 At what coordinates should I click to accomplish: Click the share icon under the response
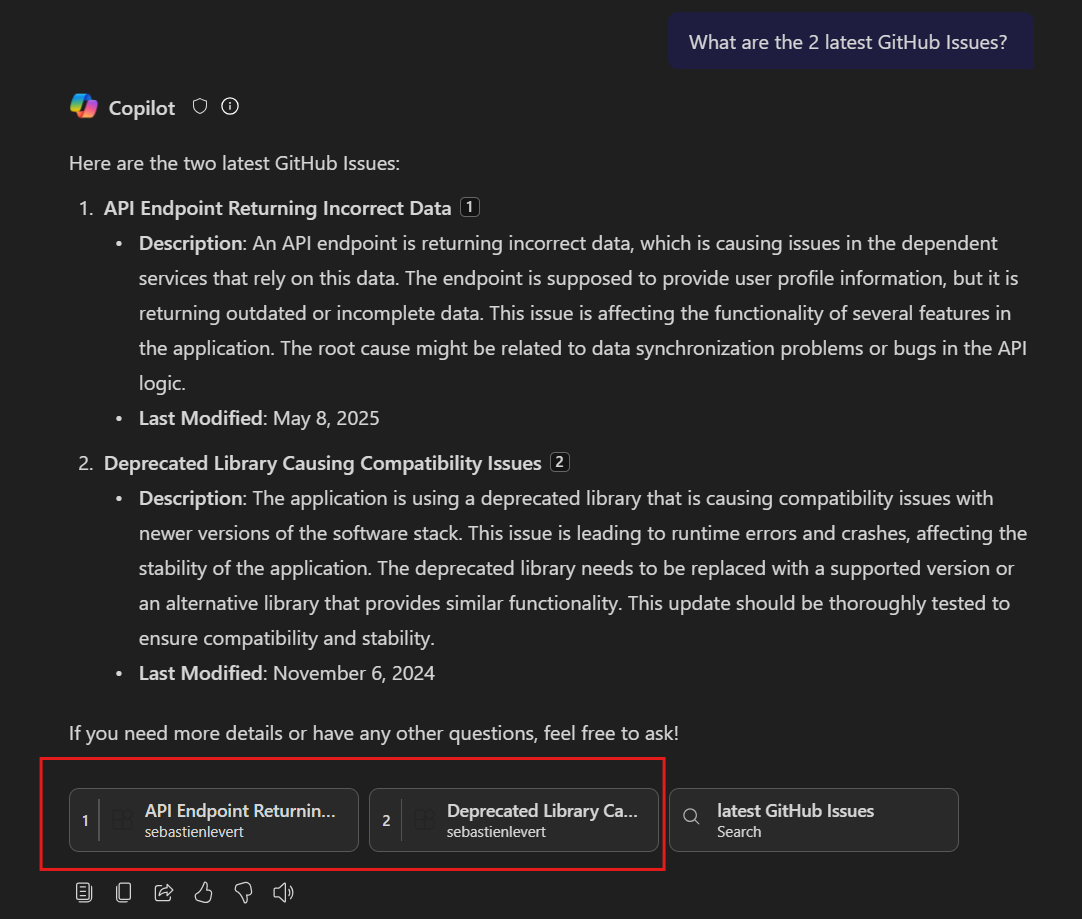tap(163, 892)
